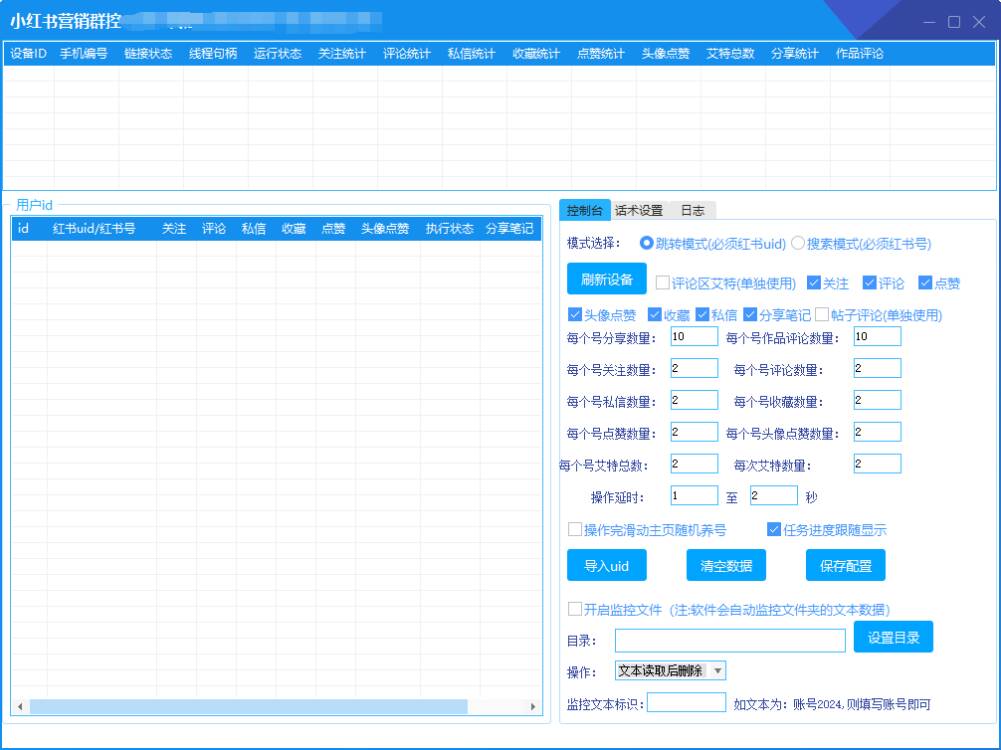Screen dimensions: 1001x750
Task: Click 保存配置 to save settings
Action: [843, 565]
